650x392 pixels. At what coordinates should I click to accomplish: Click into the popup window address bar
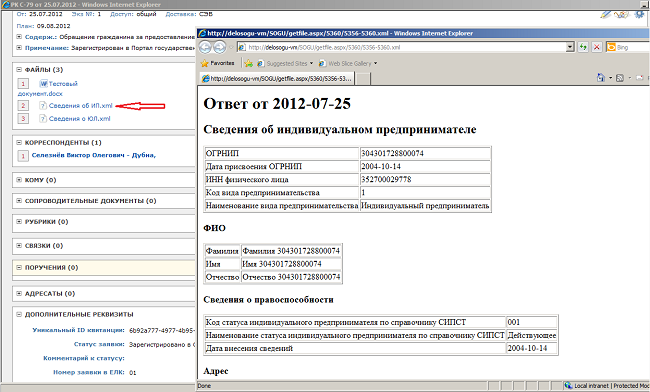pos(402,47)
